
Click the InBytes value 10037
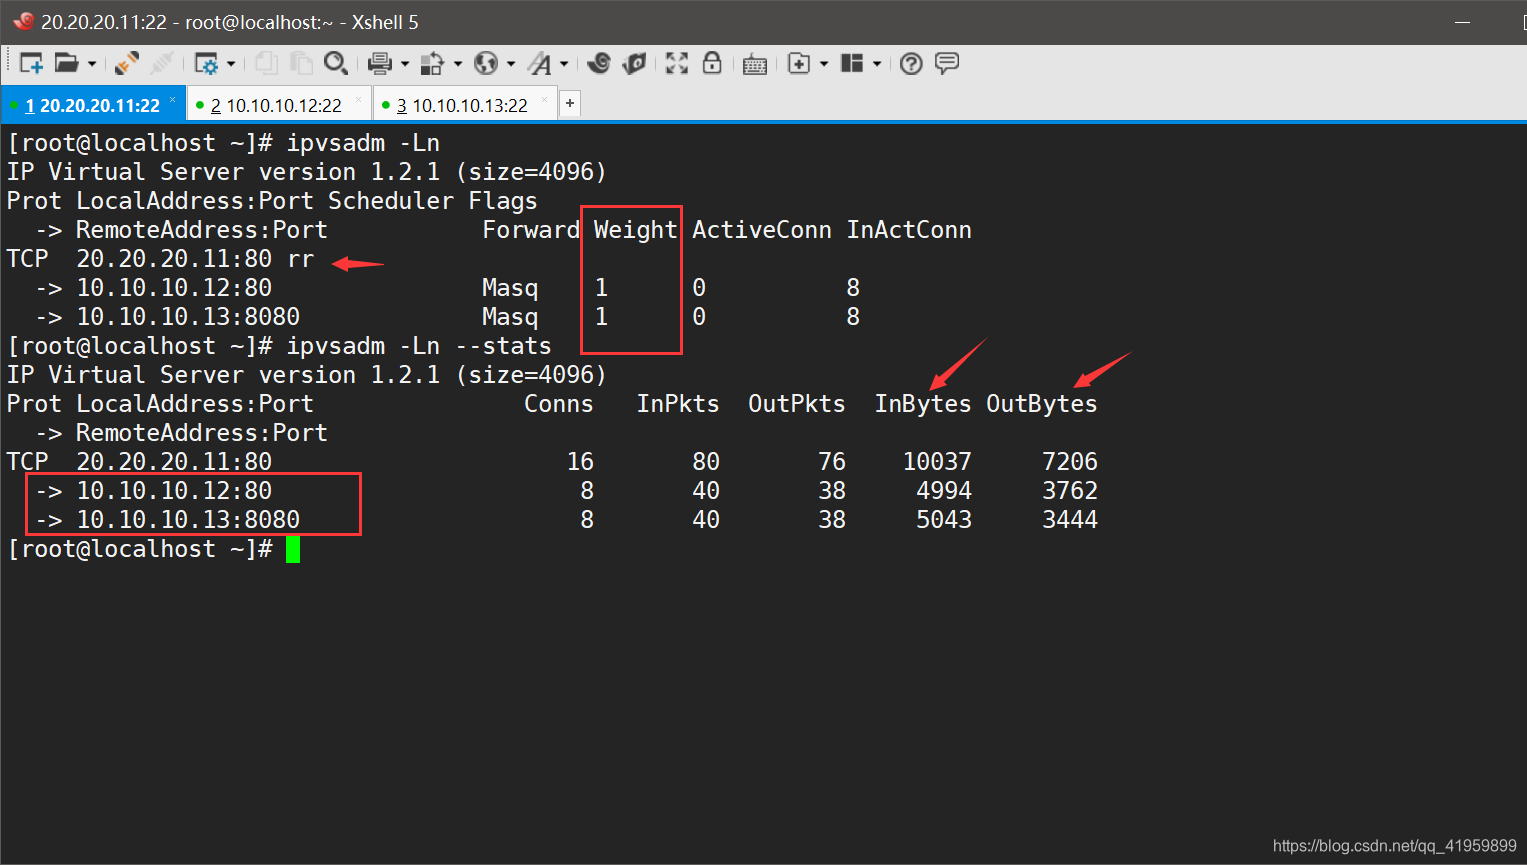click(937, 462)
